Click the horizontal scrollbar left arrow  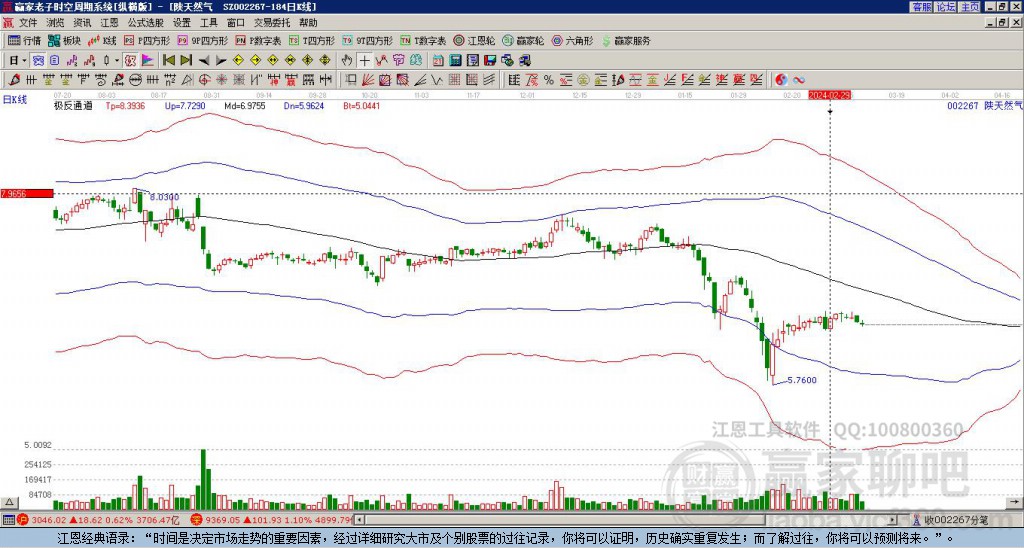click(360, 520)
